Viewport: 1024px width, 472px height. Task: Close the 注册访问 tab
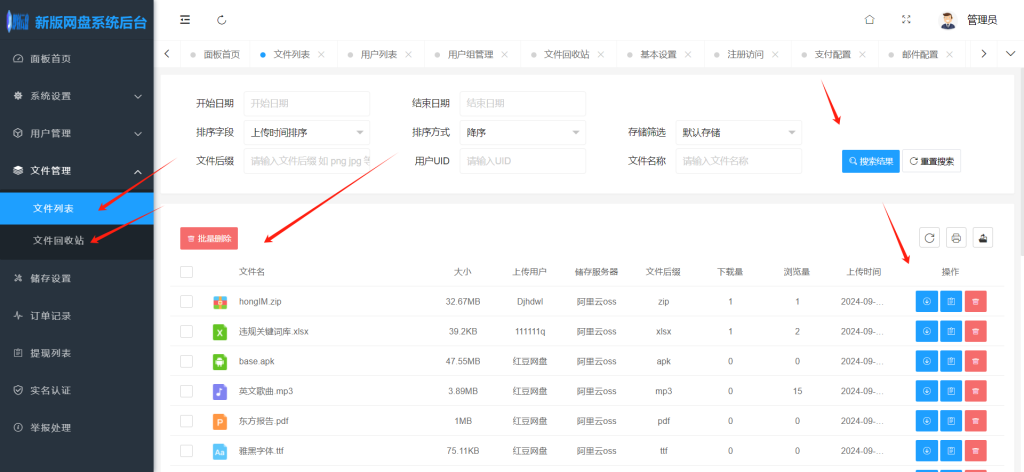click(775, 55)
